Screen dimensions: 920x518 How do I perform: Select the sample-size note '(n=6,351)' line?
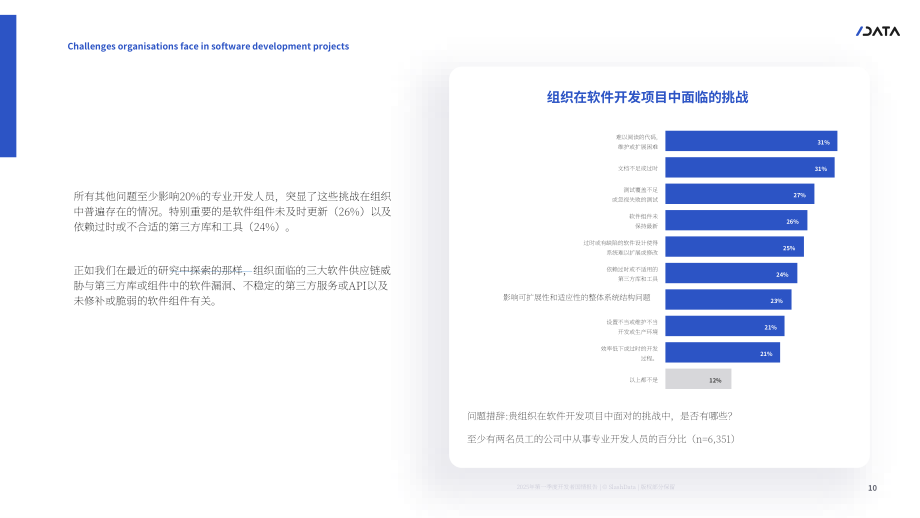pos(601,439)
